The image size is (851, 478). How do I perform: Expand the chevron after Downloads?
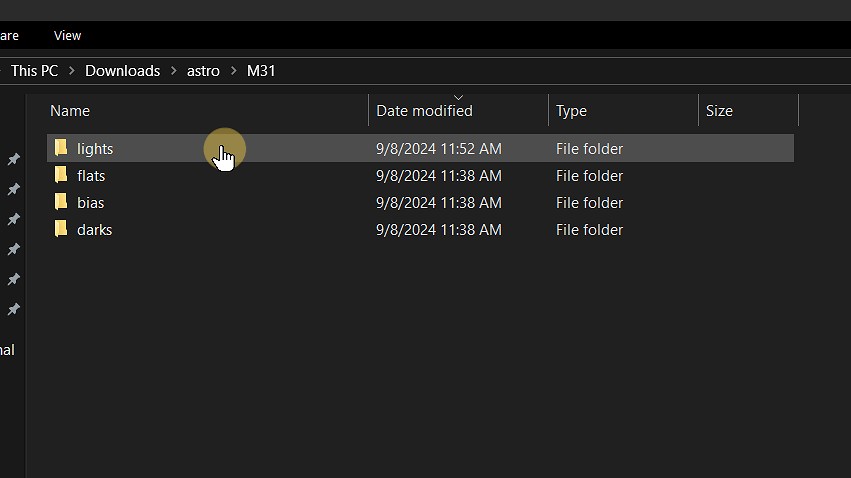(174, 71)
